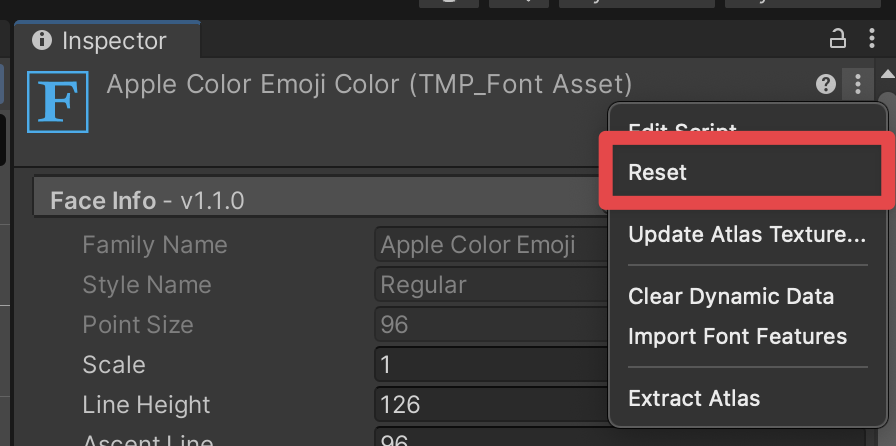The height and width of the screenshot is (446, 896).
Task: Lock the Inspector with the padlock icon
Action: 838,39
